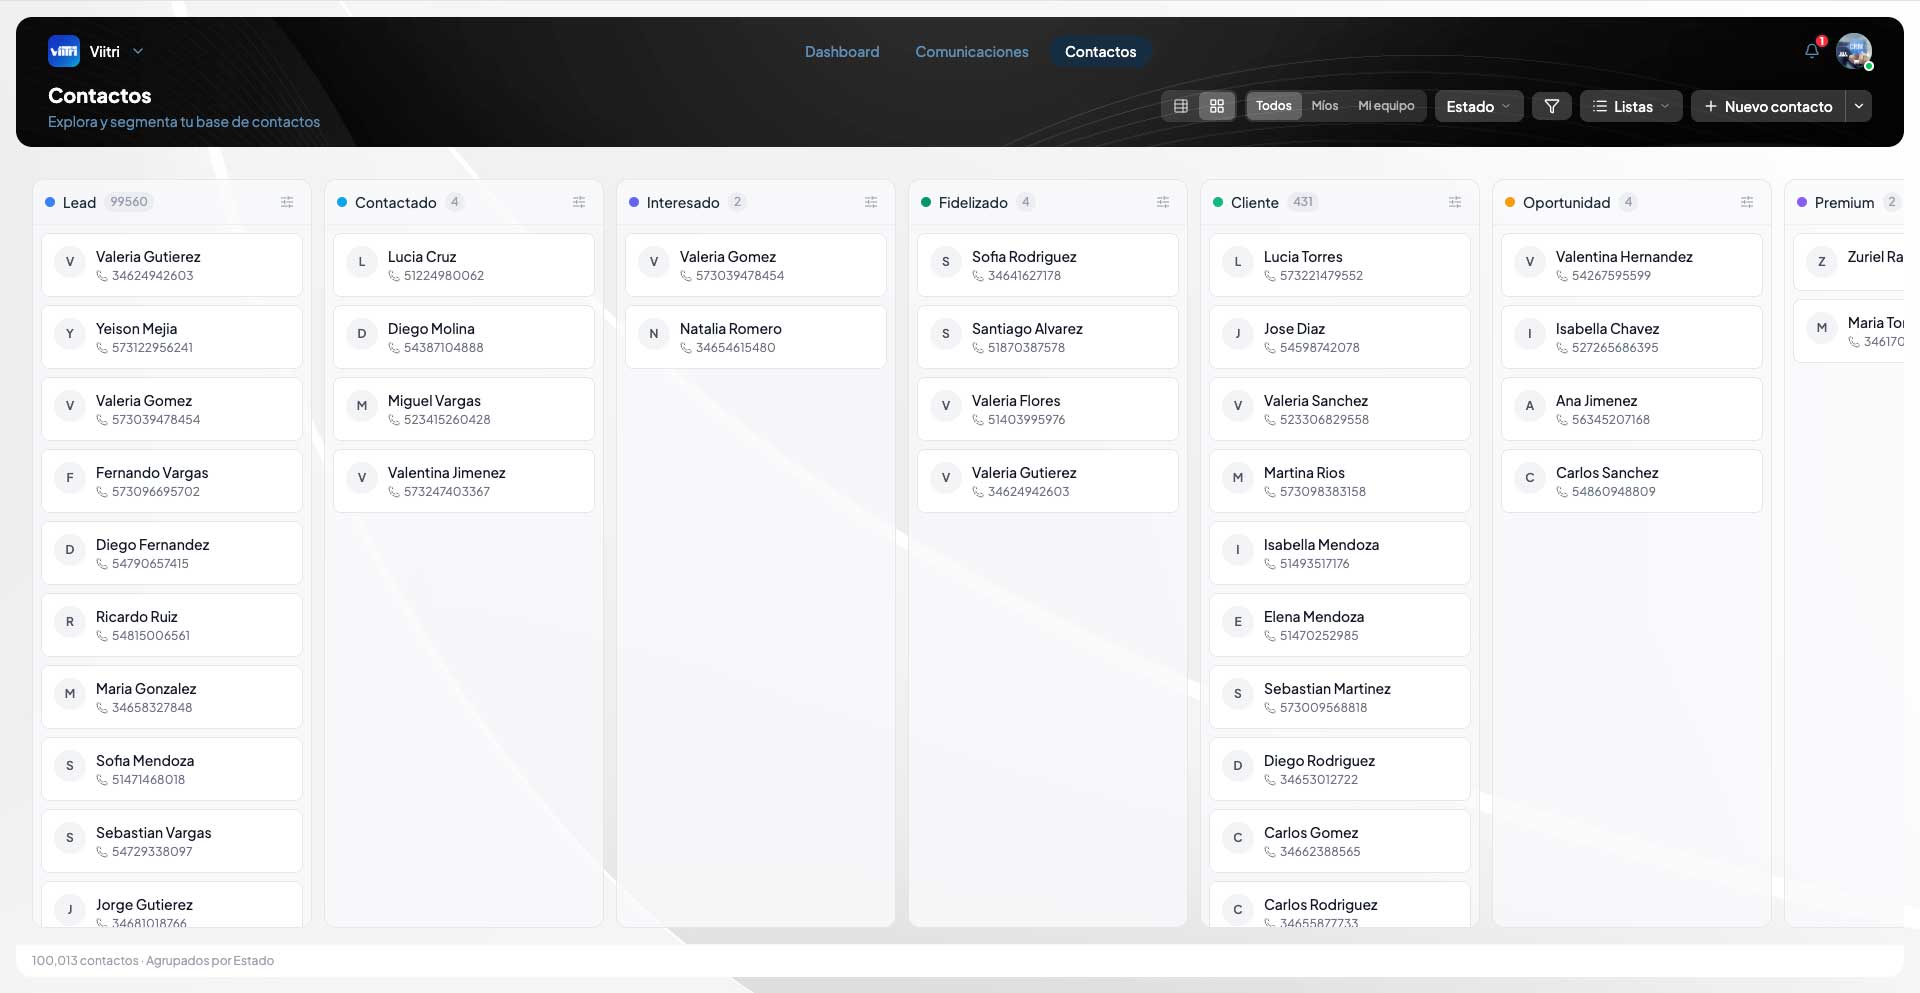Image resolution: width=1920 pixels, height=993 pixels.
Task: Expand the Viitri workspace dropdown chevron
Action: pos(138,51)
